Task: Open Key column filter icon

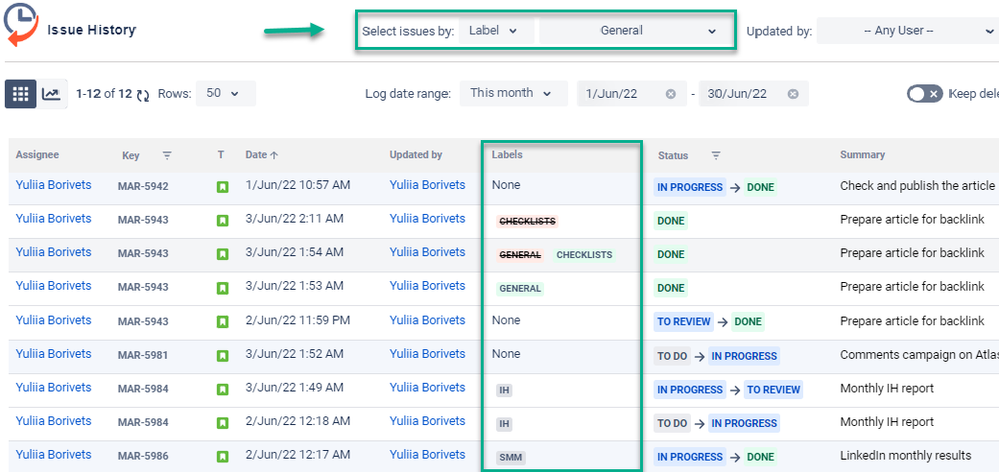Action: click(167, 155)
